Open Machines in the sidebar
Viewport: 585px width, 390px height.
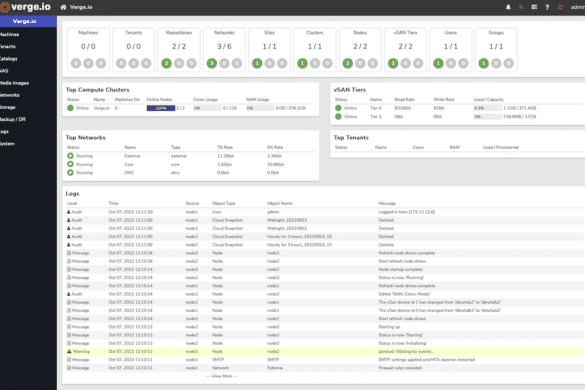click(10, 34)
